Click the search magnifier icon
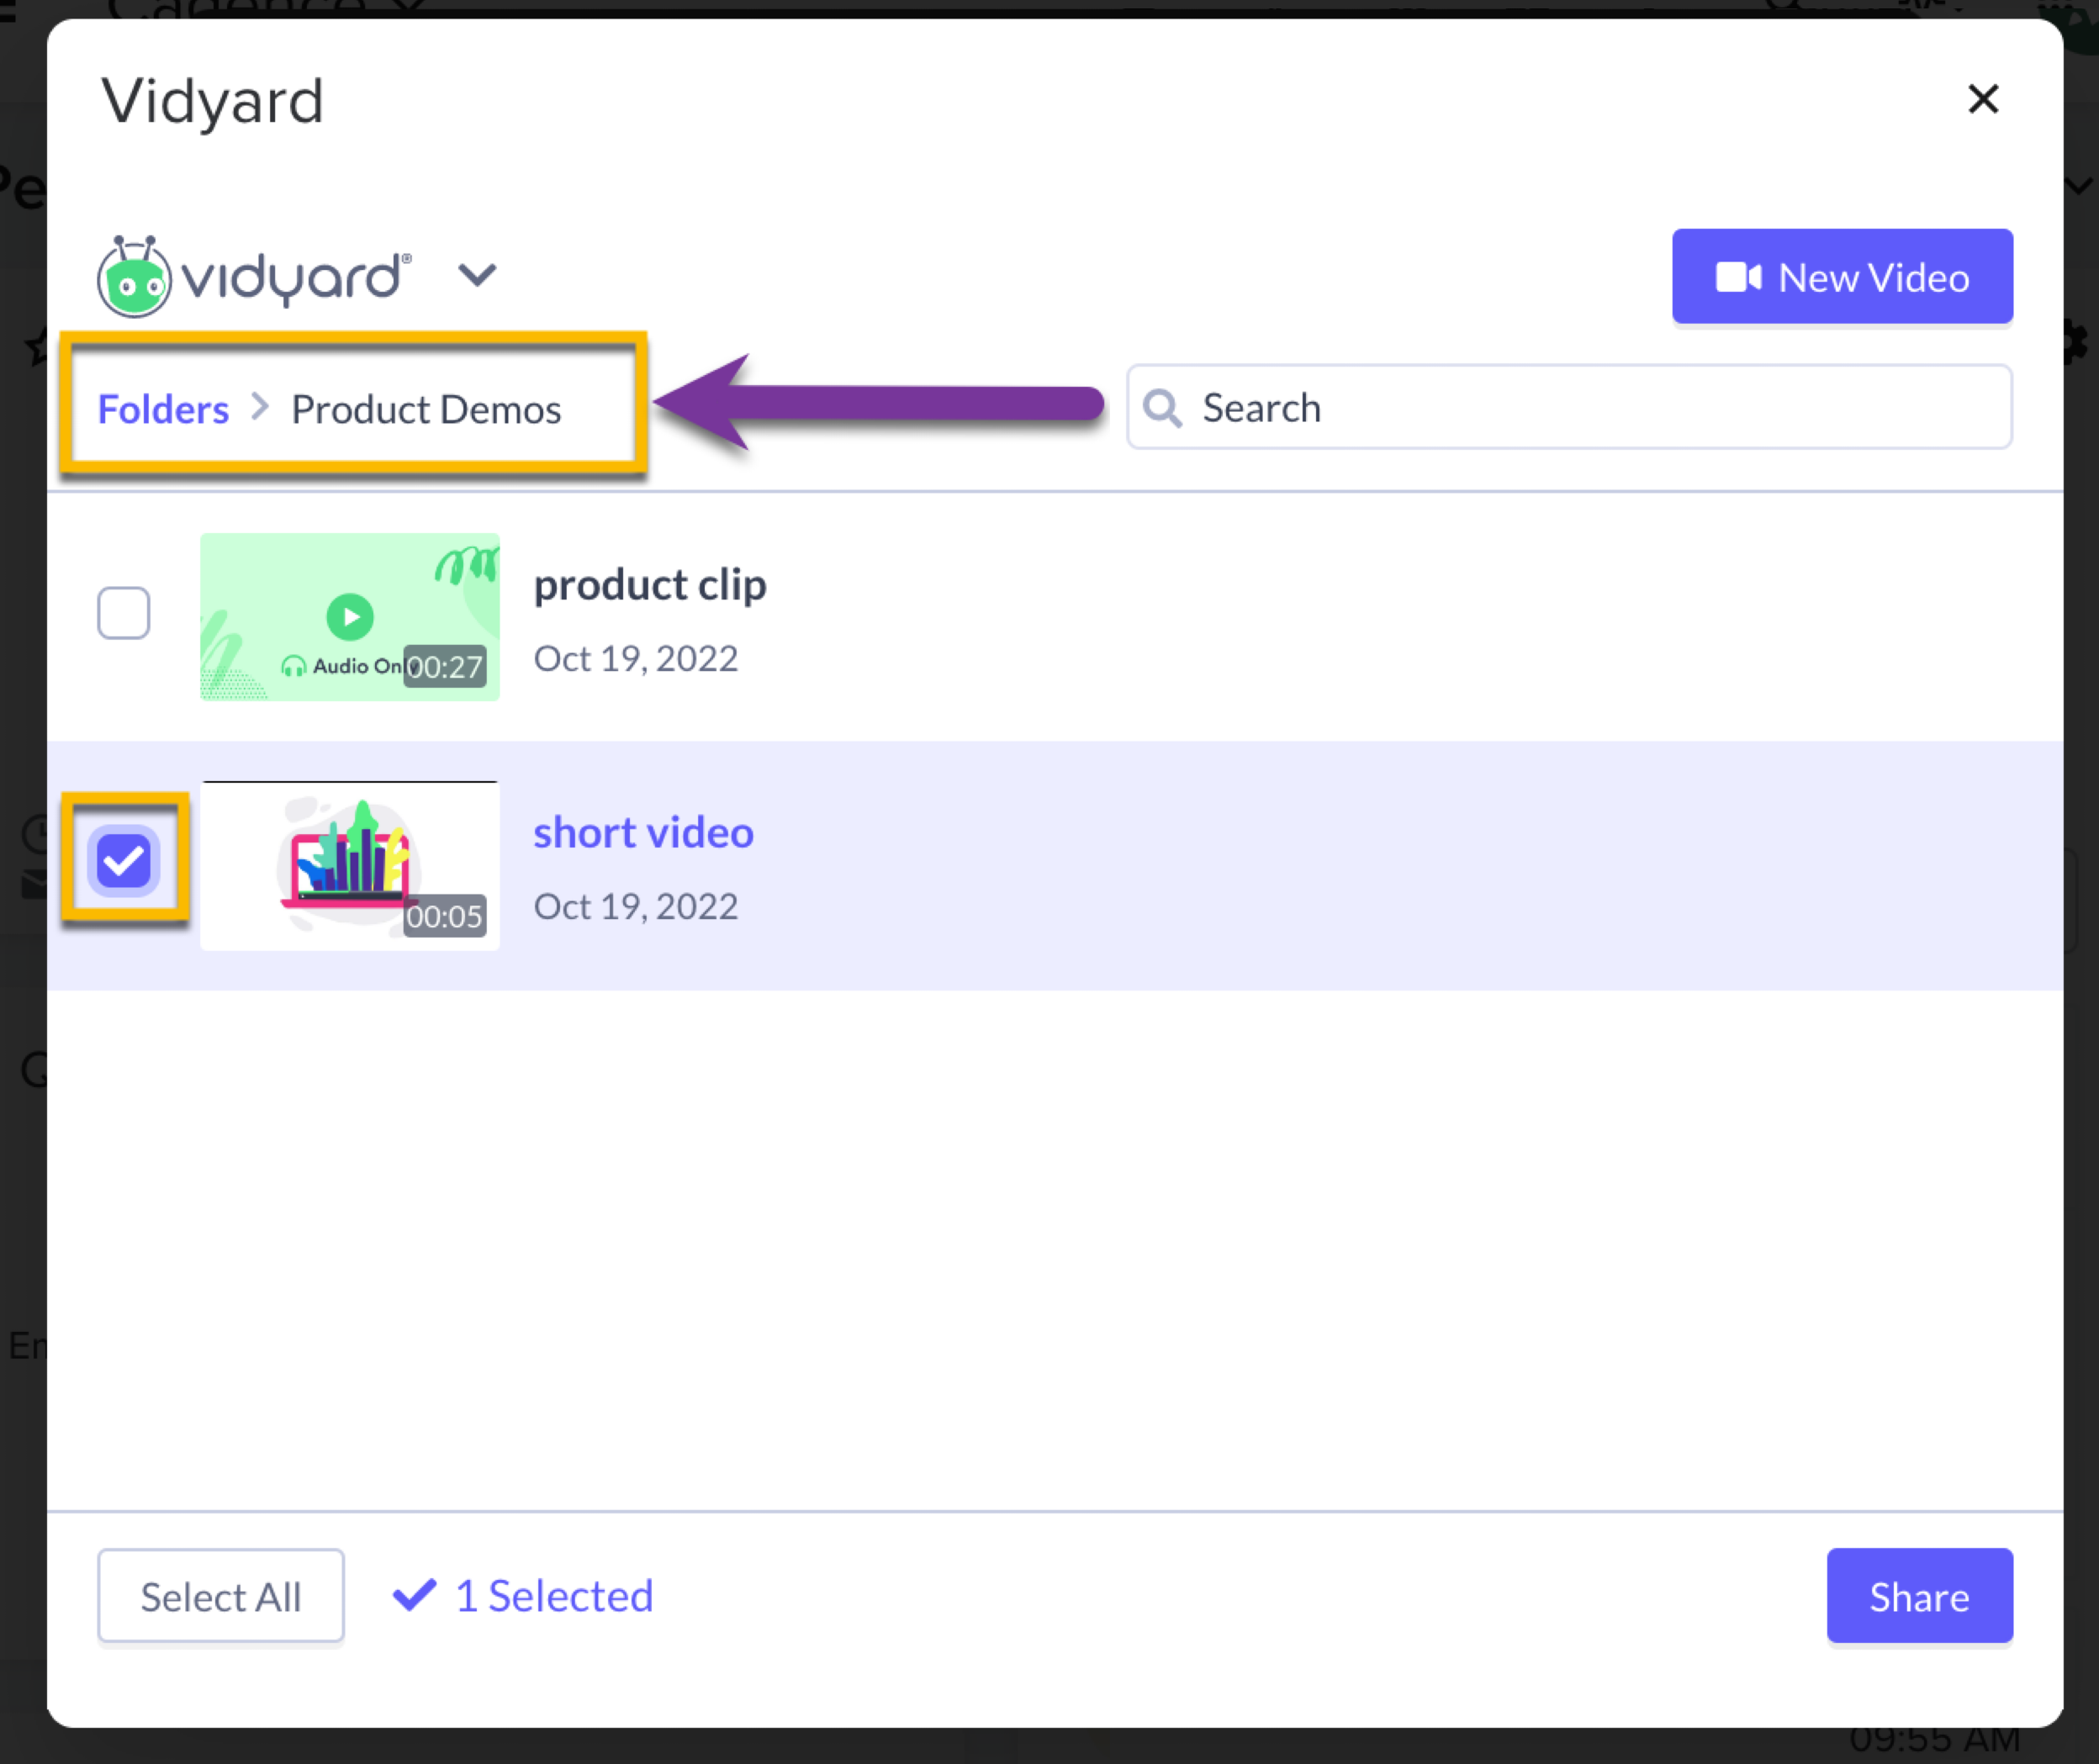The width and height of the screenshot is (2099, 1764). (x=1162, y=408)
